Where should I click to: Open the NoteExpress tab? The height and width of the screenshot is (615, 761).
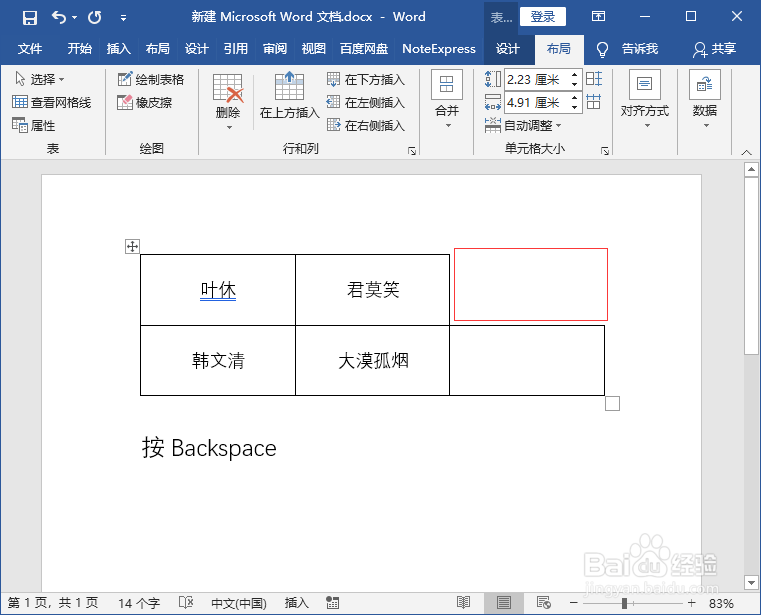439,49
